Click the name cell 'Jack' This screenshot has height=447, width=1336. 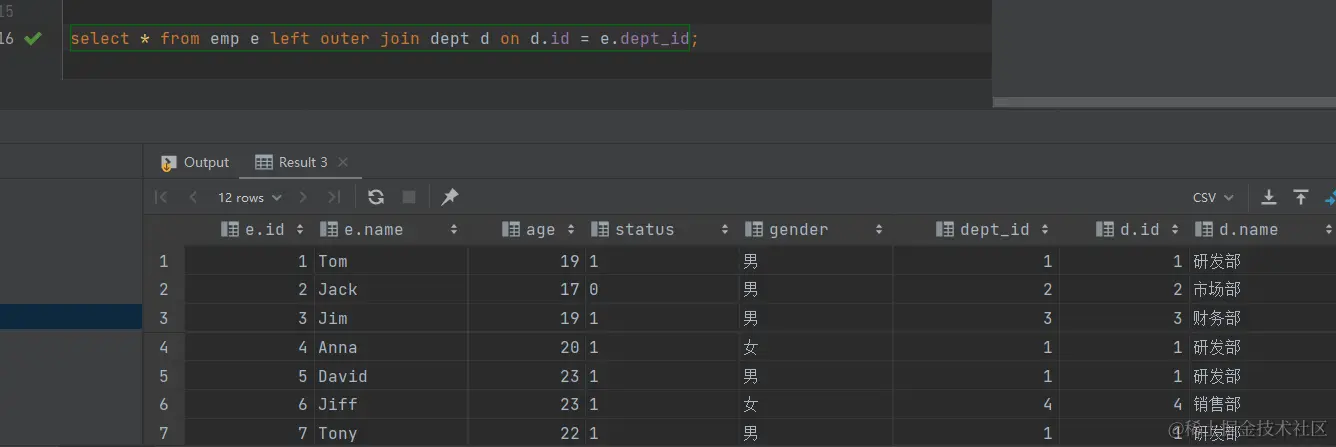tap(391, 289)
